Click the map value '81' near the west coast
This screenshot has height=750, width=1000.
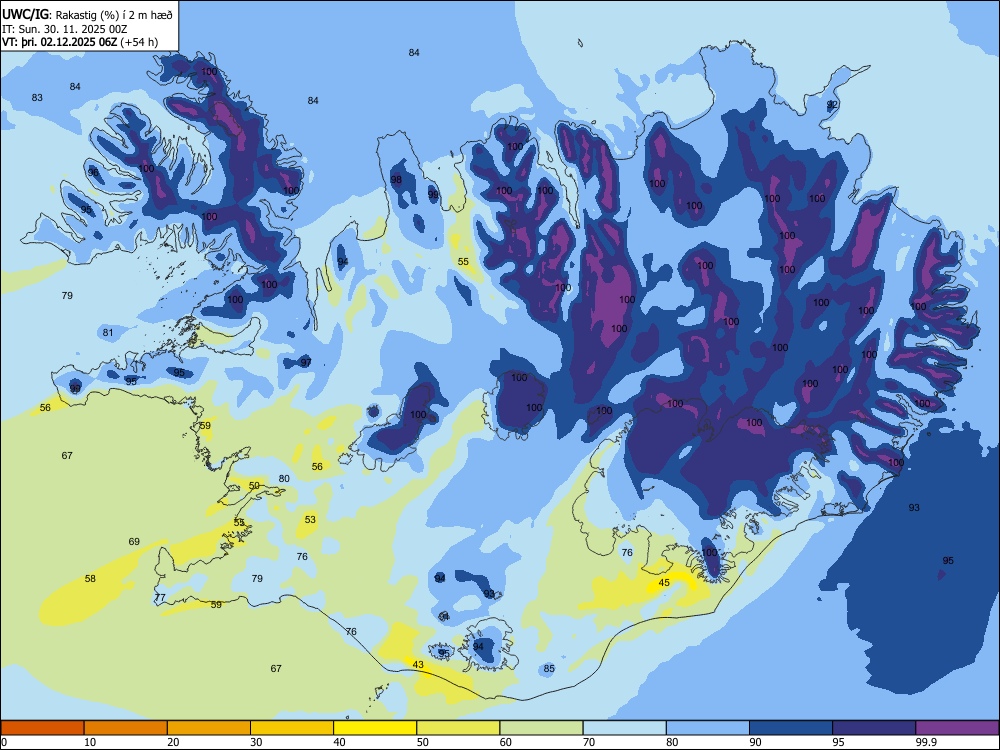click(108, 332)
